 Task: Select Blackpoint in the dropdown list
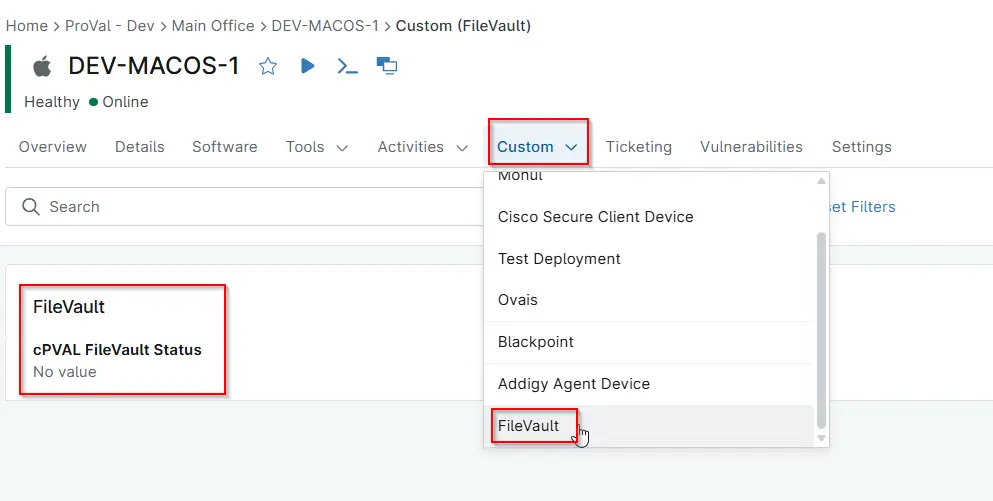click(x=536, y=342)
